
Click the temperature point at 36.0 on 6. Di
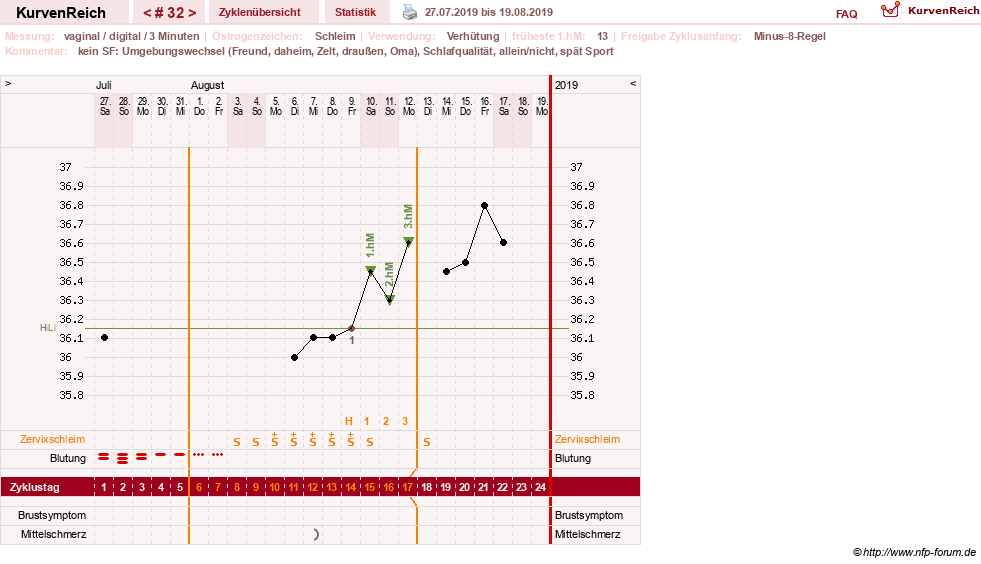(294, 357)
